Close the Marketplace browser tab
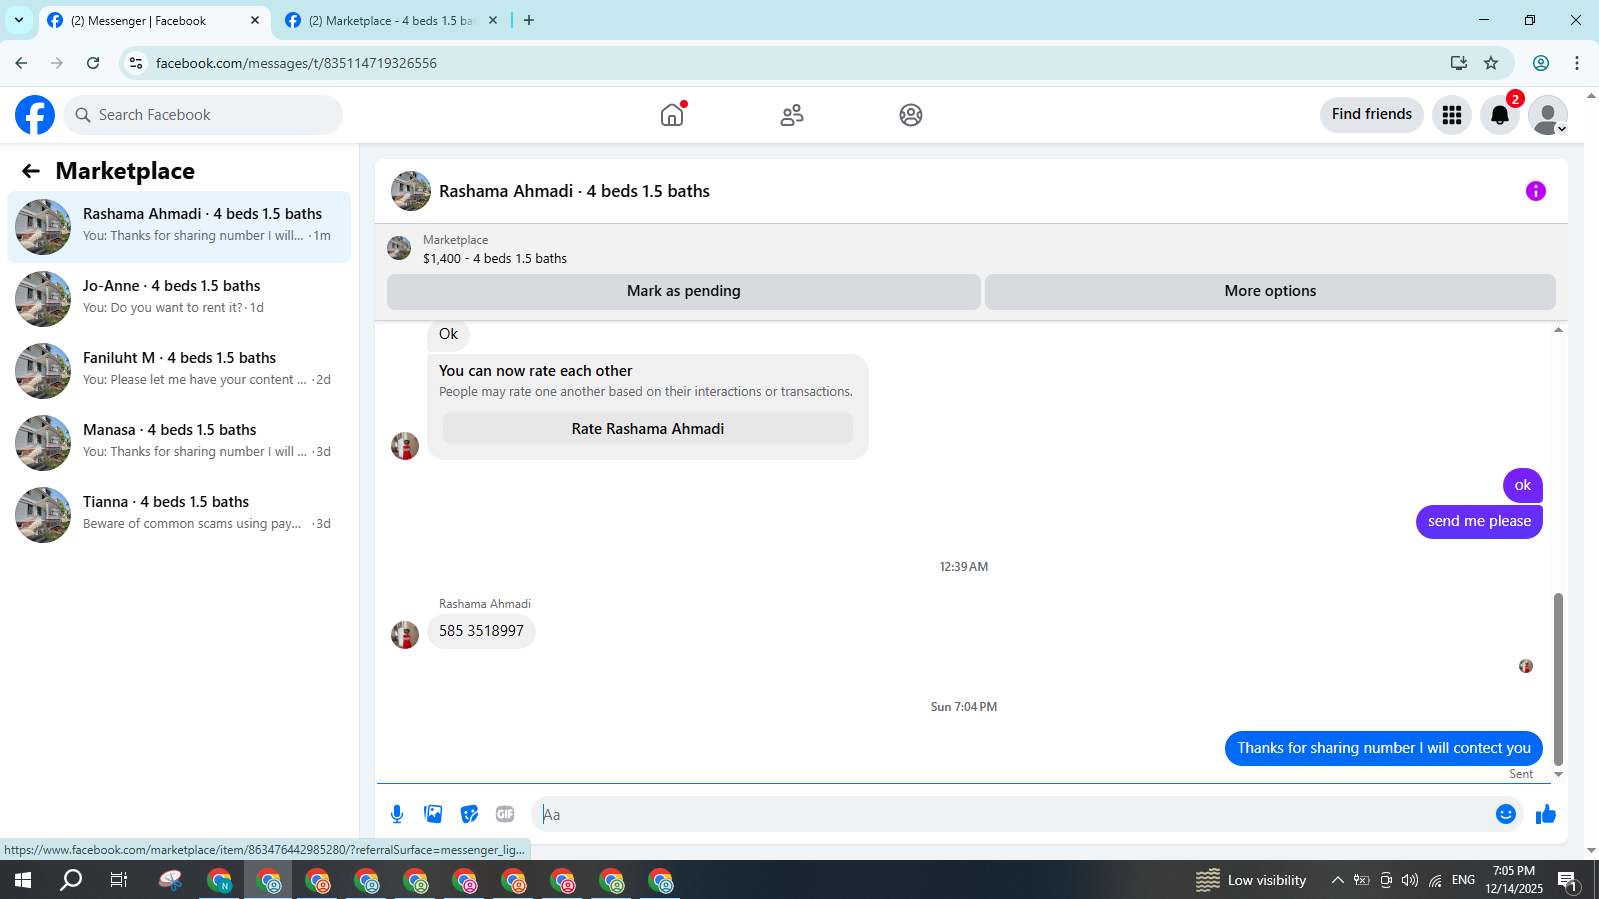Screen dimensions: 1599x899 pos(493,20)
